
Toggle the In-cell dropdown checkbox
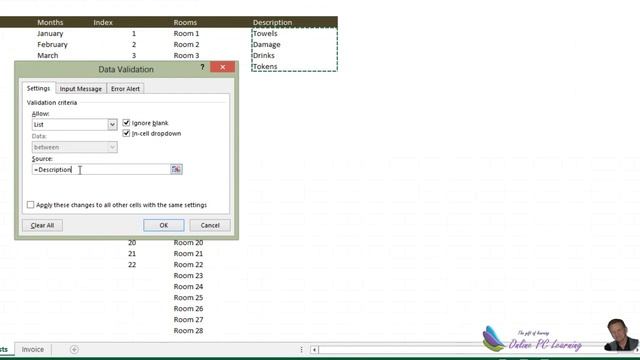click(x=126, y=133)
